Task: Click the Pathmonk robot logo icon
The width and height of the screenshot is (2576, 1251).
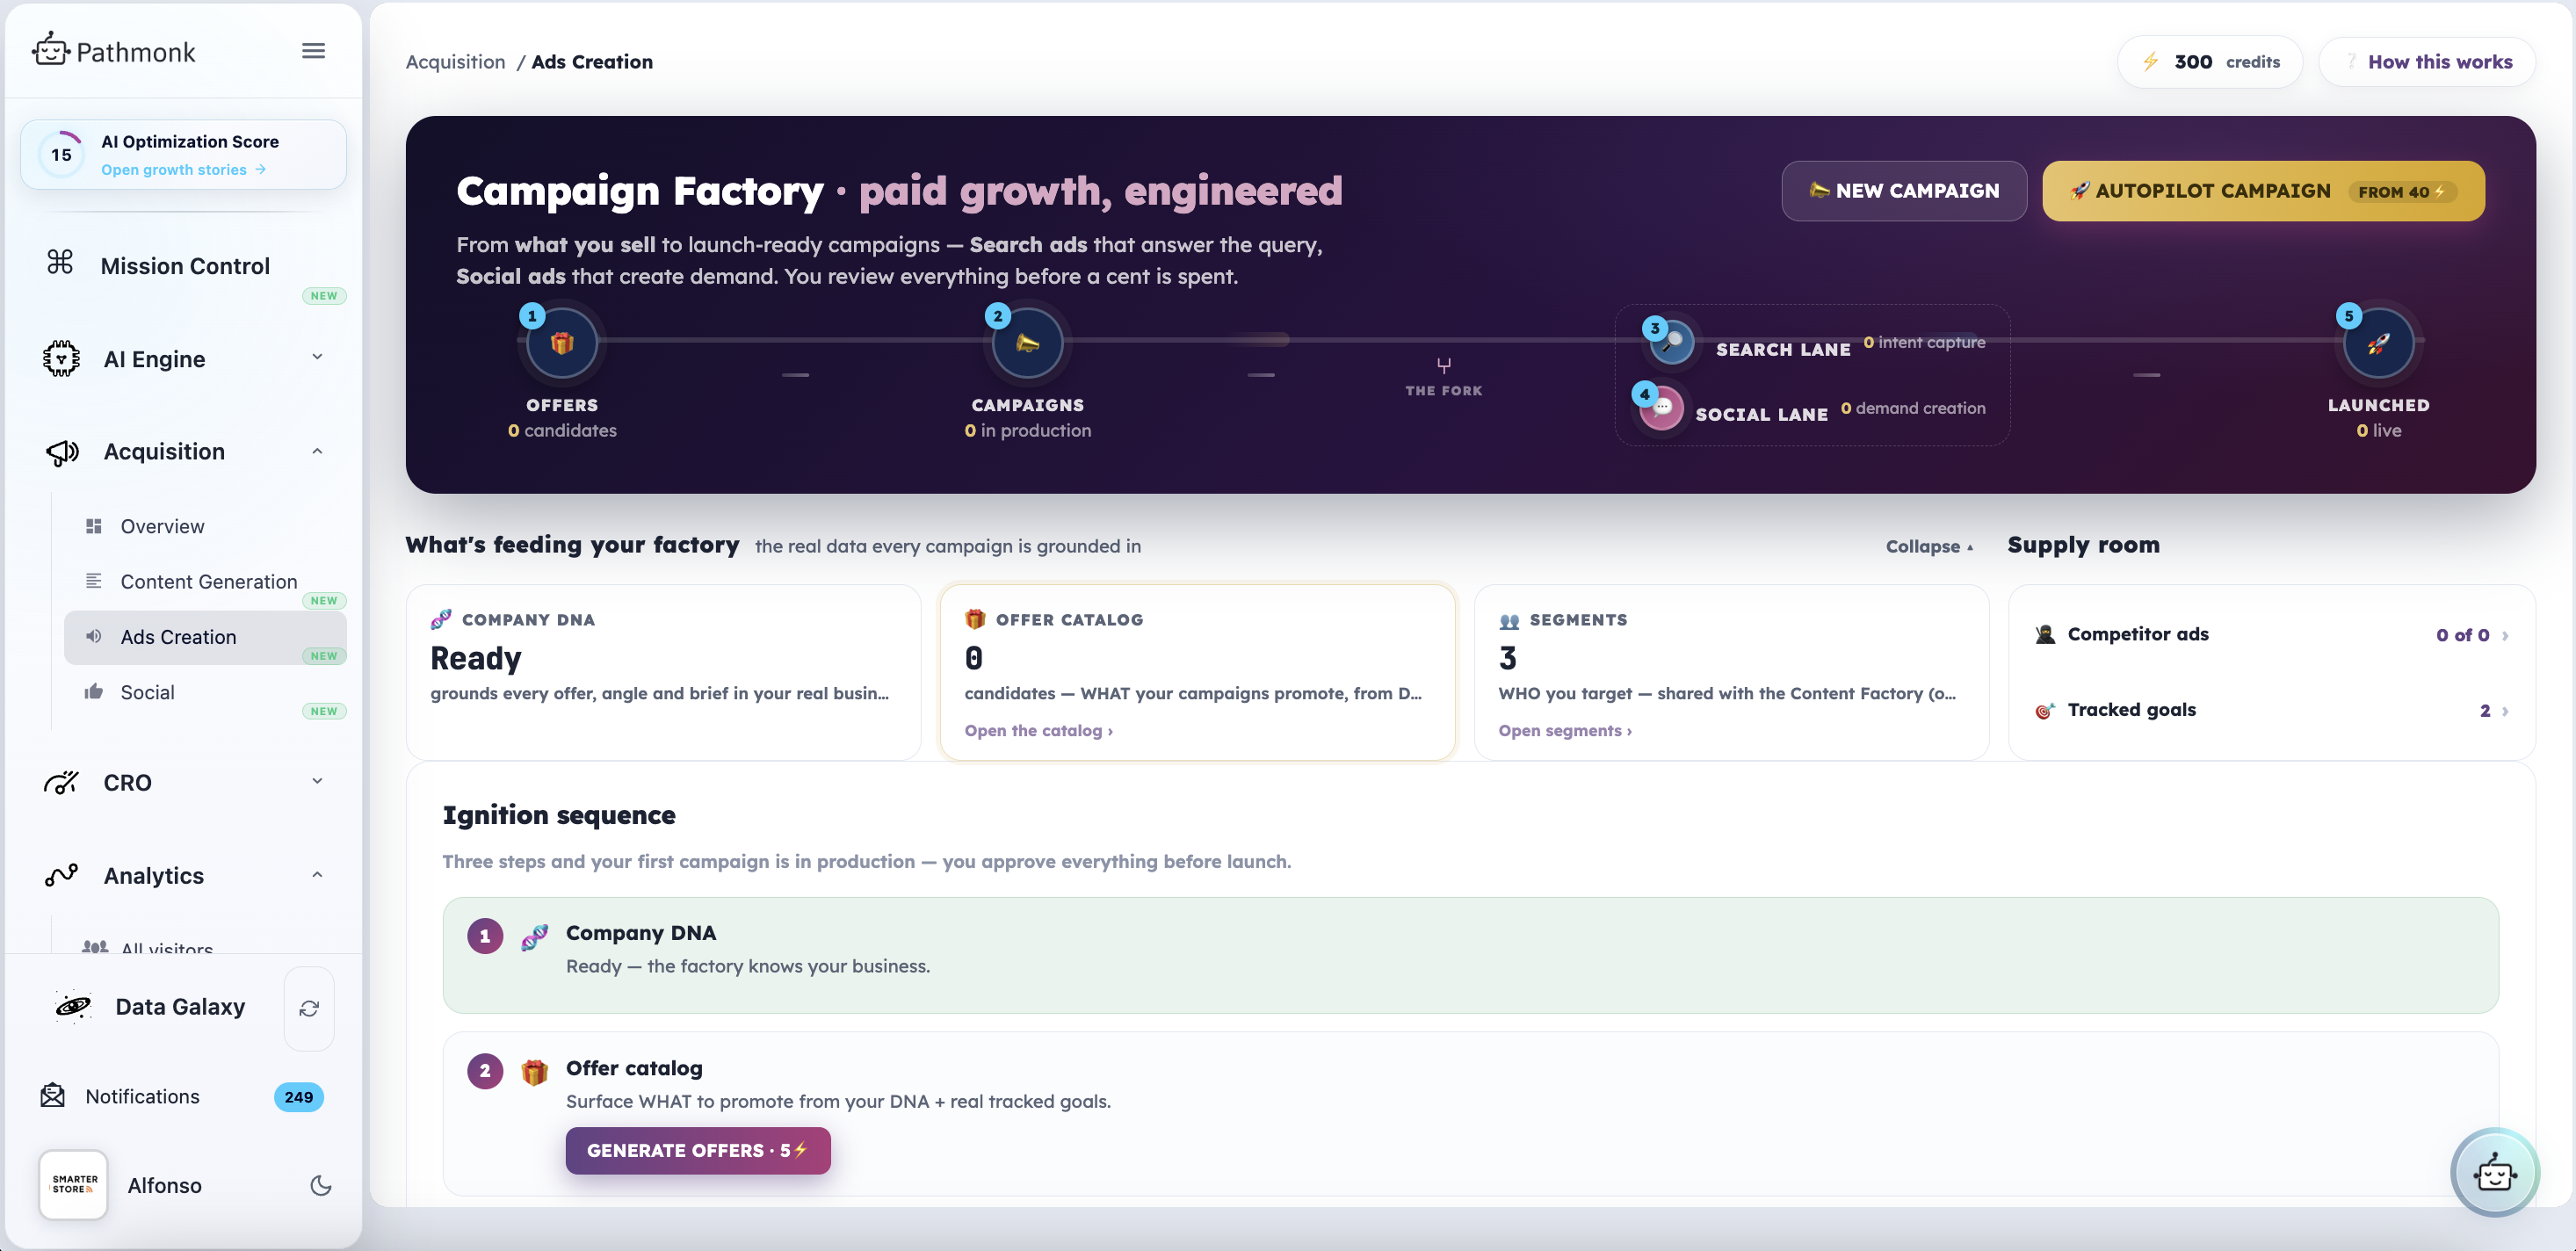Action: (50, 49)
